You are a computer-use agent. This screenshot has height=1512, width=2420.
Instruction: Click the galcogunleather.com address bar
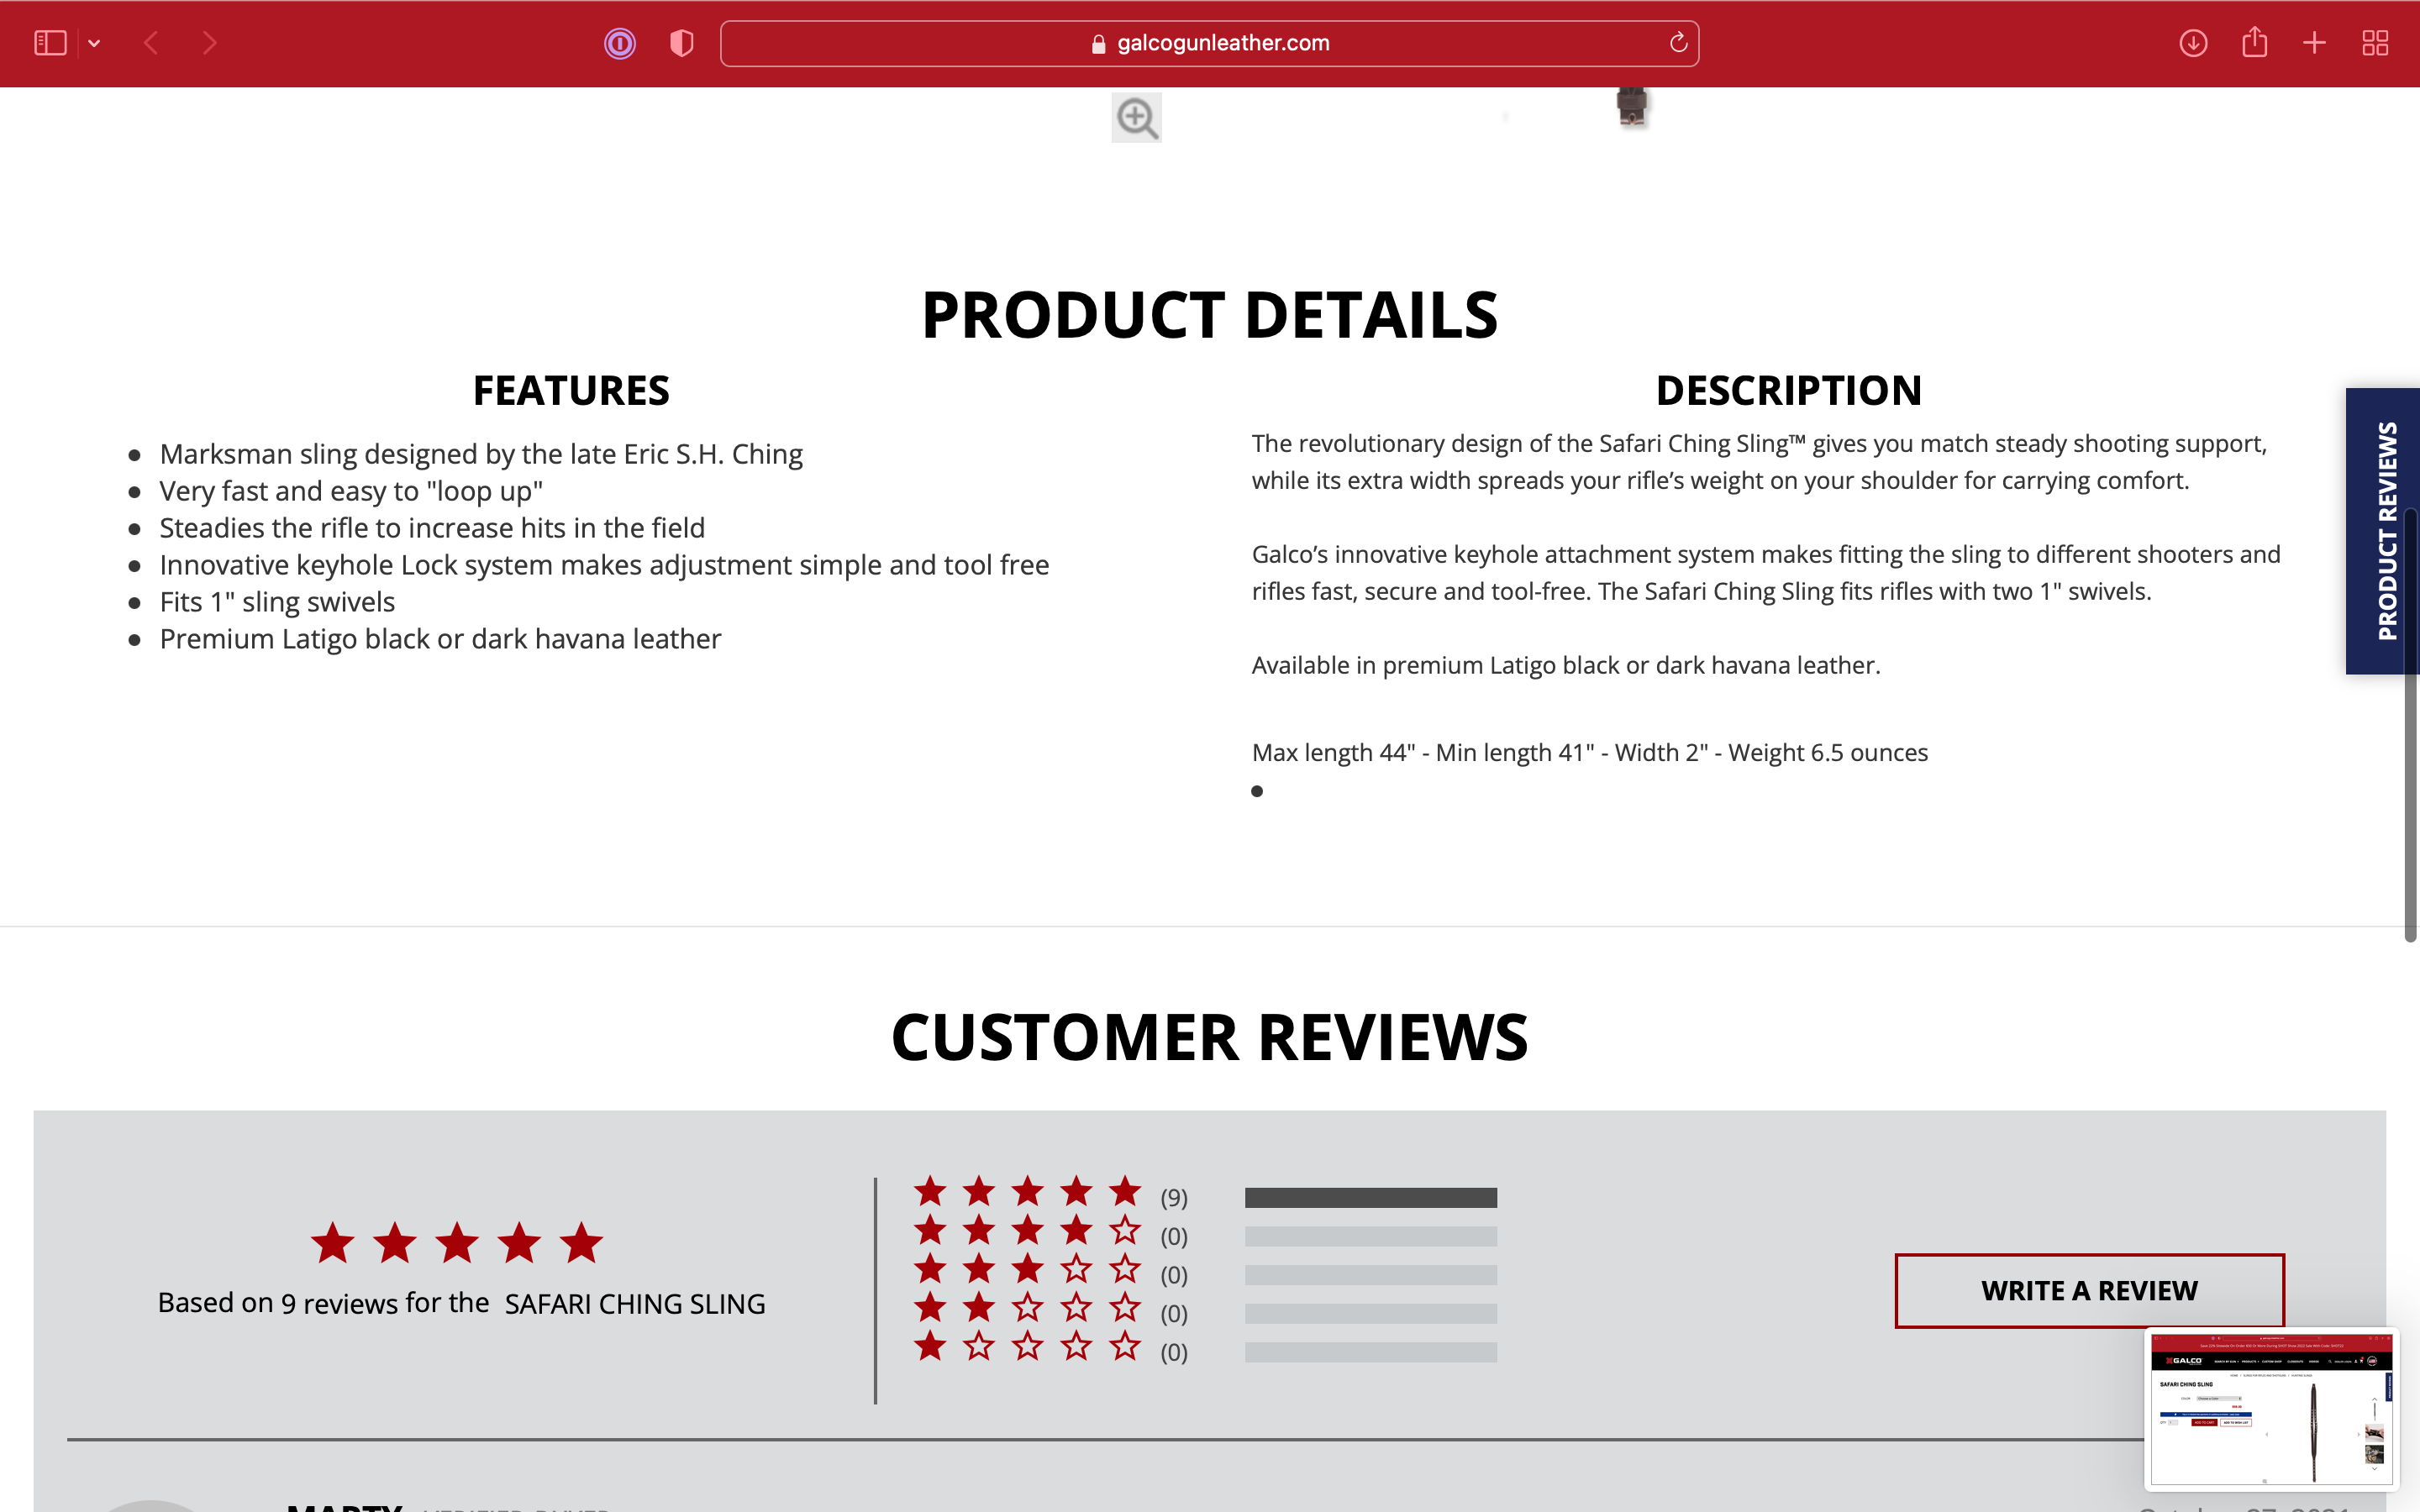[1209, 43]
